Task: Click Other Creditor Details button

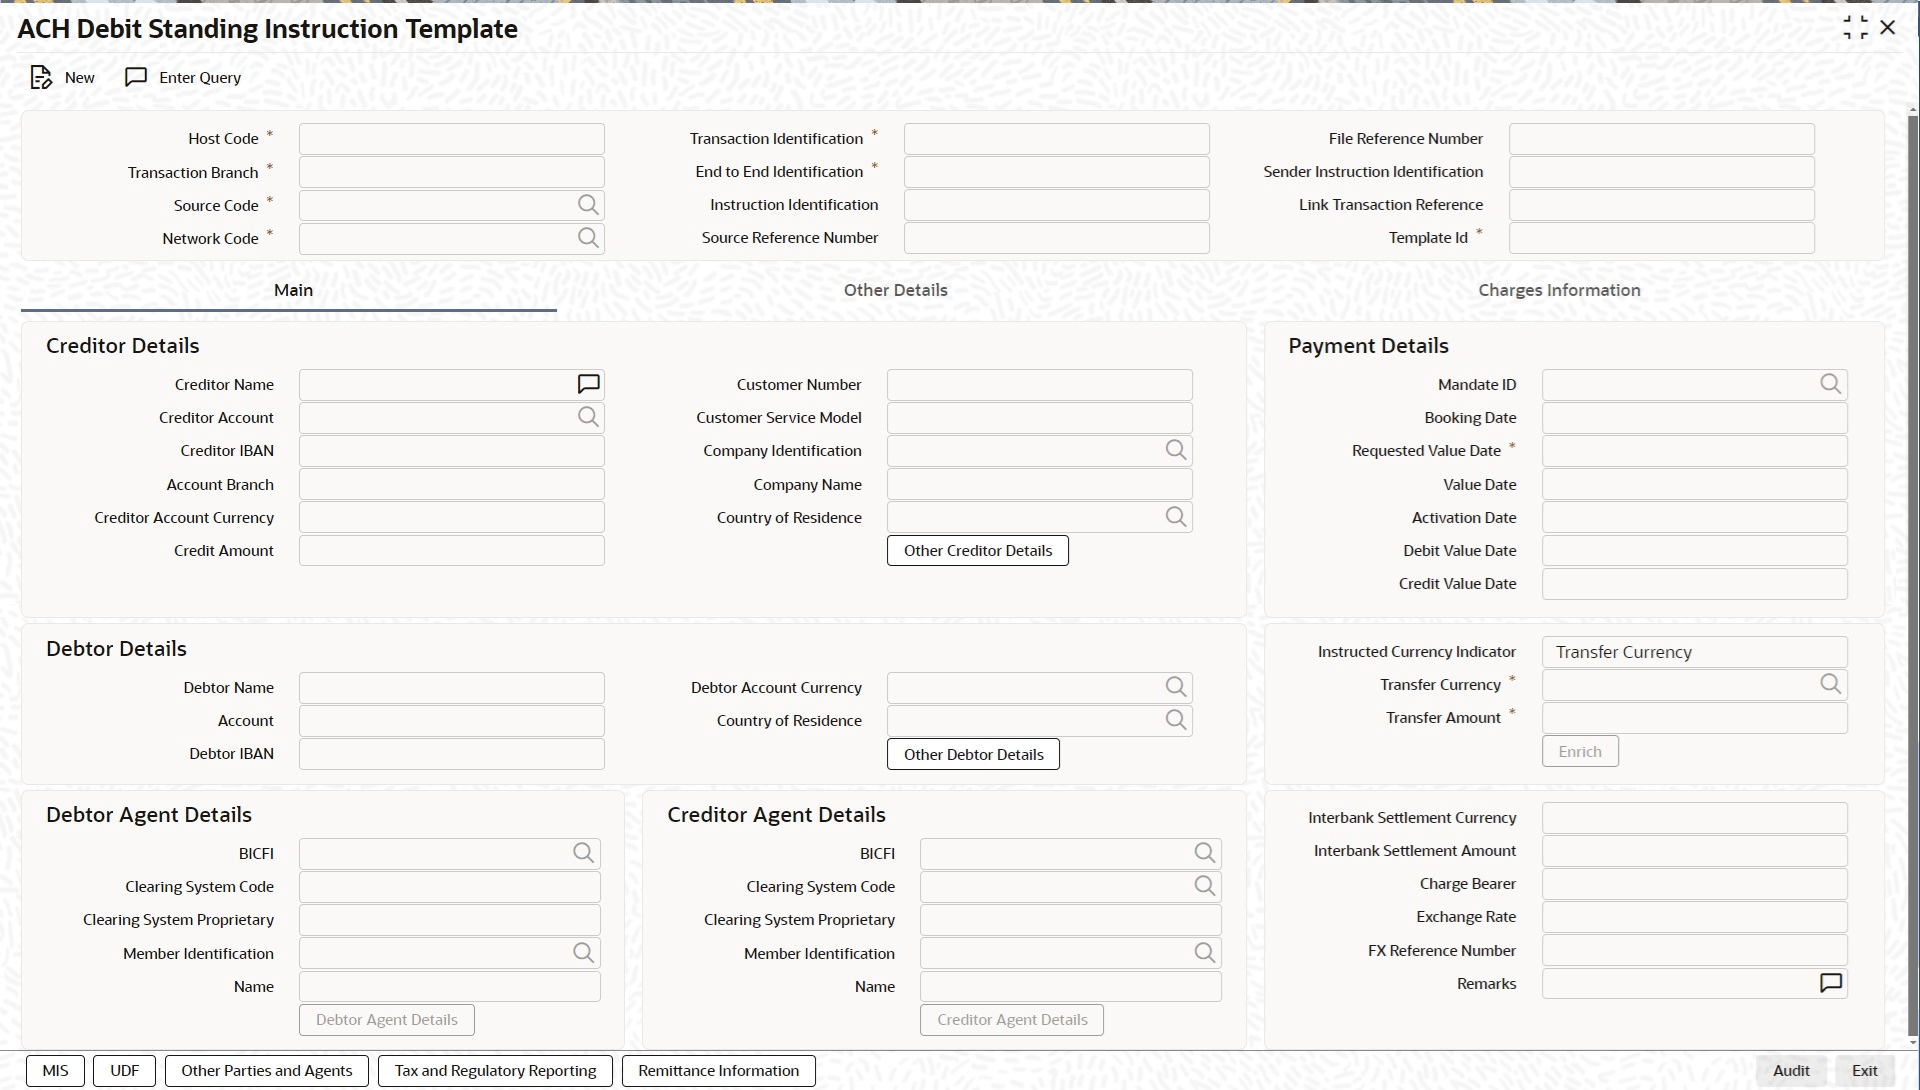Action: pyautogui.click(x=977, y=551)
